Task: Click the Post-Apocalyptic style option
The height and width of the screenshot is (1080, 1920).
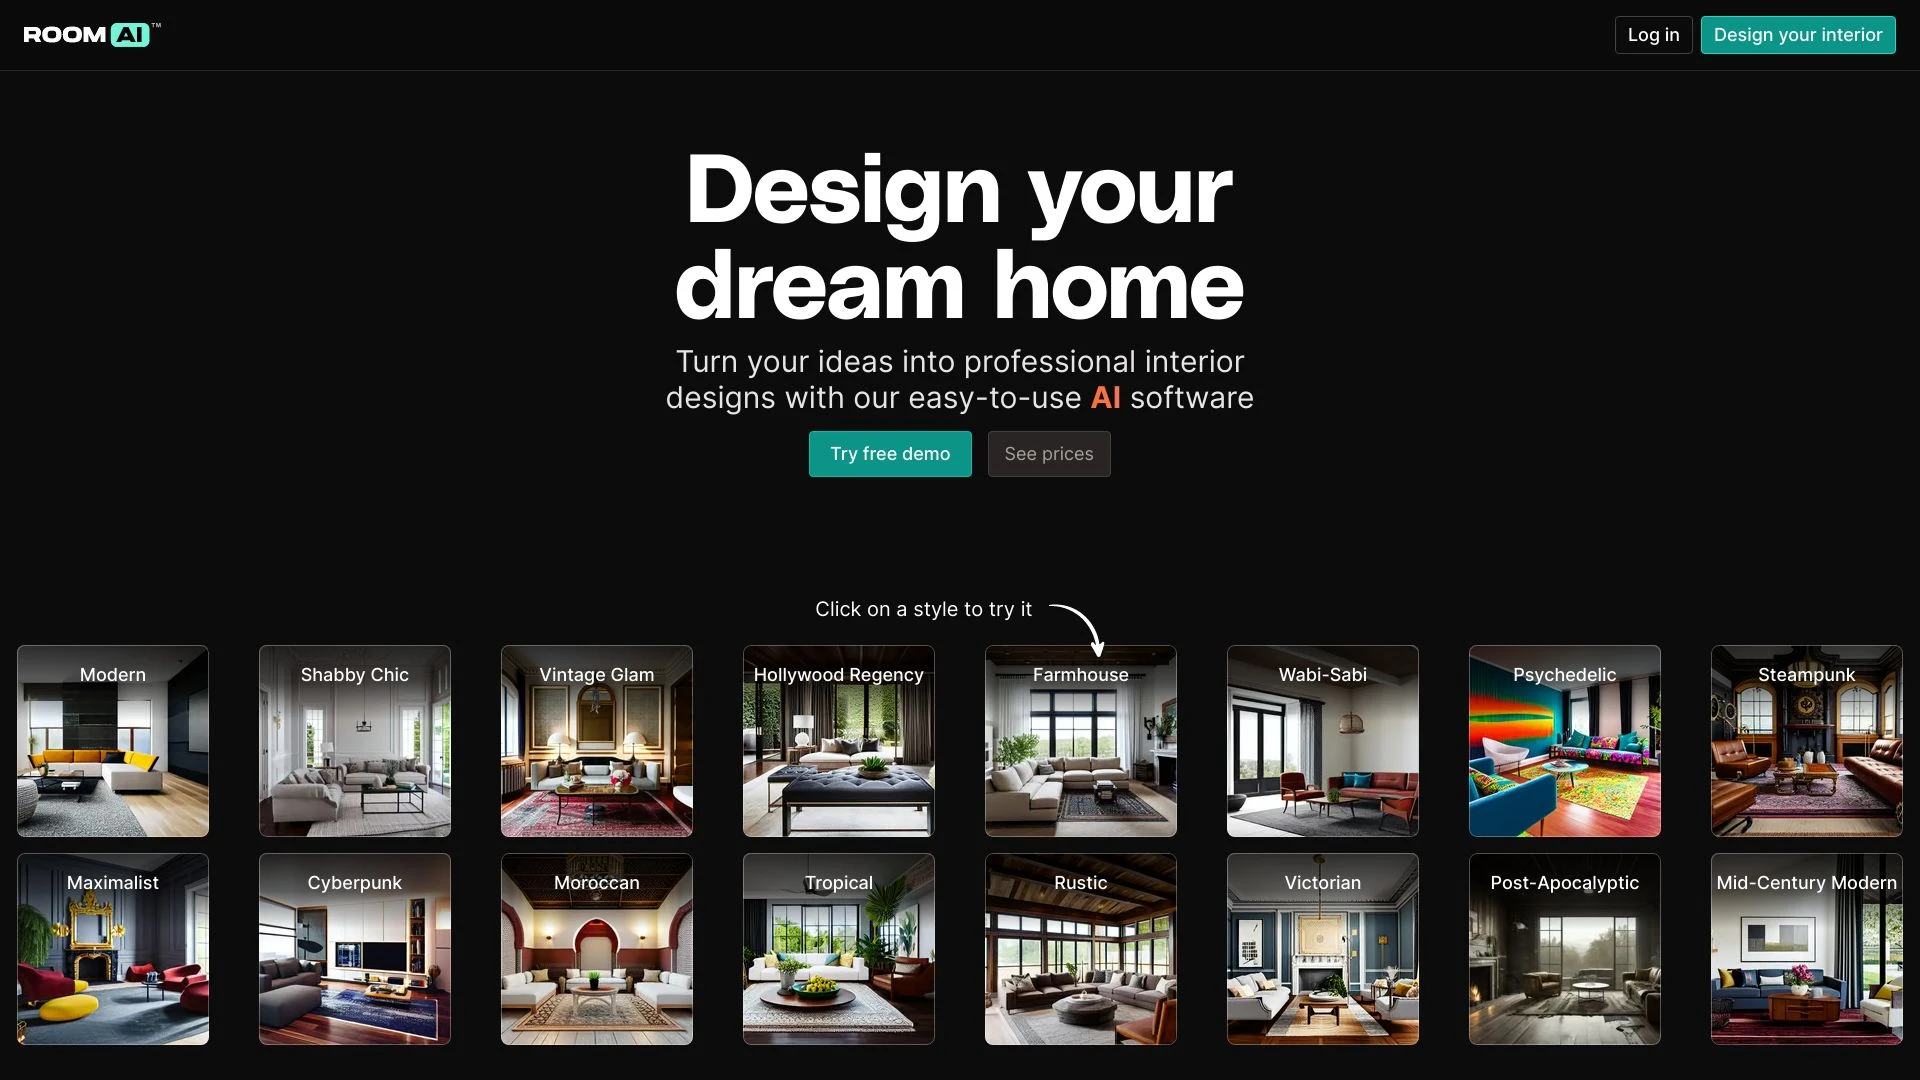Action: coord(1564,947)
